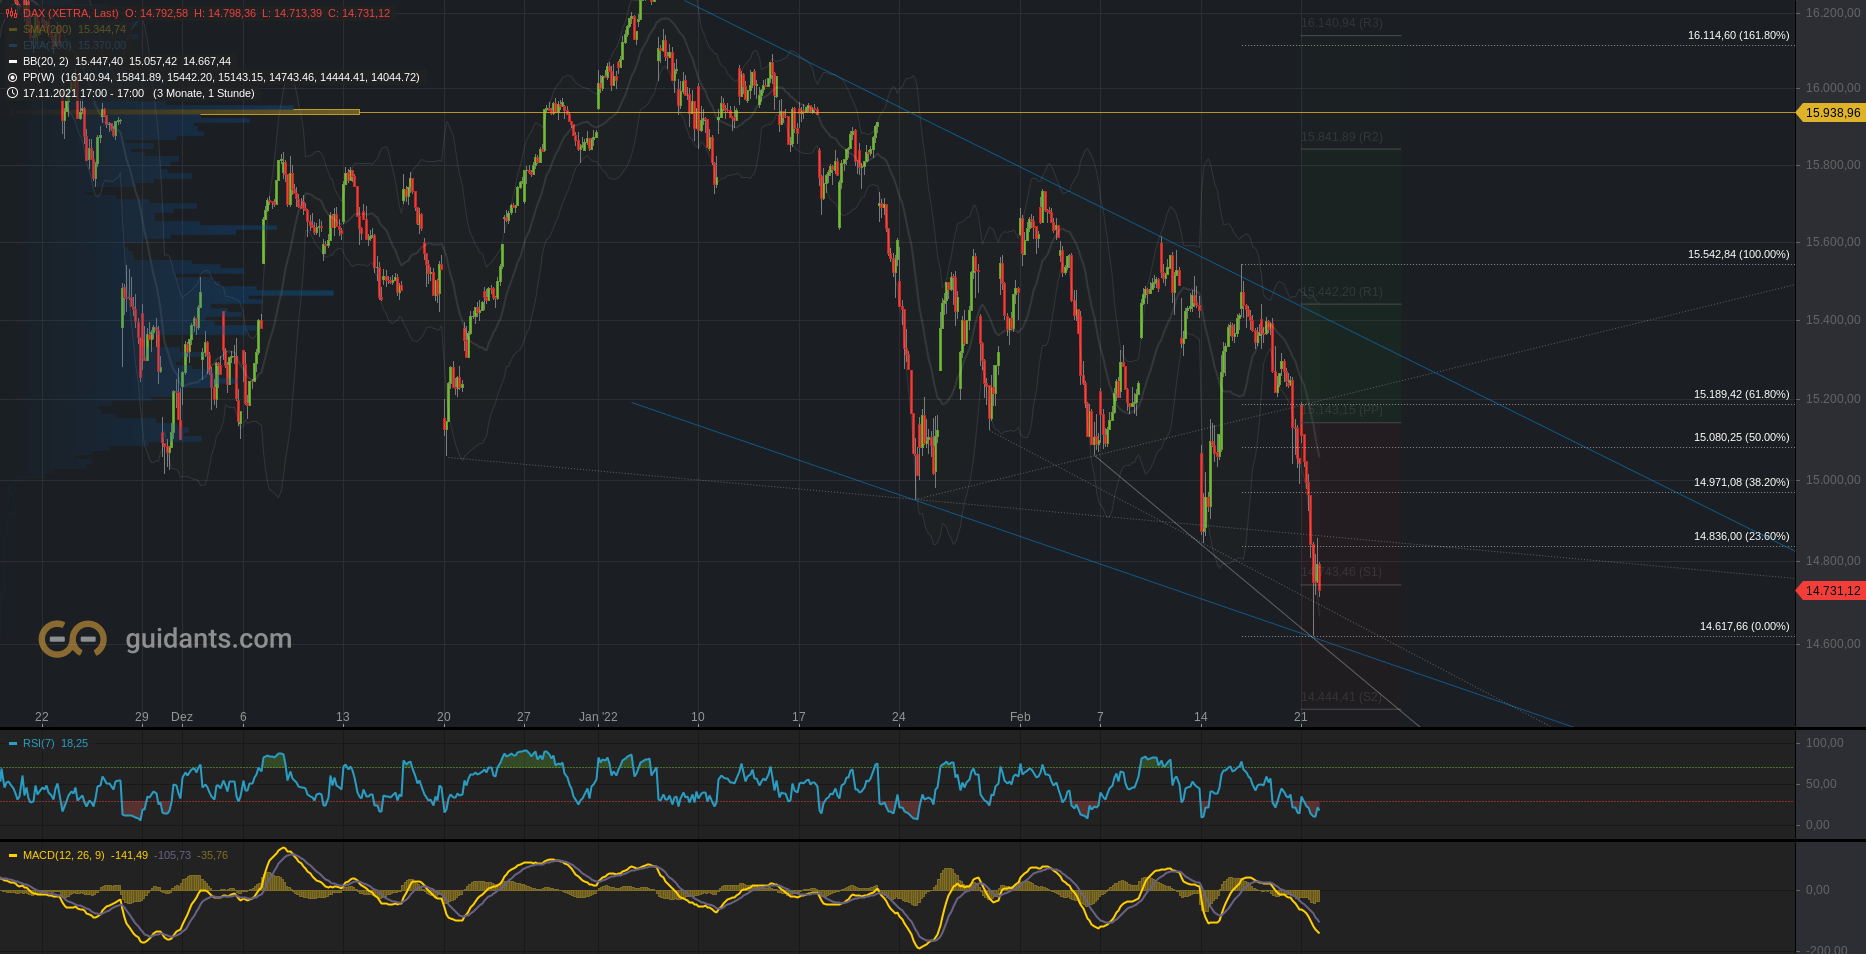Click the MACD yellow line marker
This screenshot has height=954, width=1866.
13,855
